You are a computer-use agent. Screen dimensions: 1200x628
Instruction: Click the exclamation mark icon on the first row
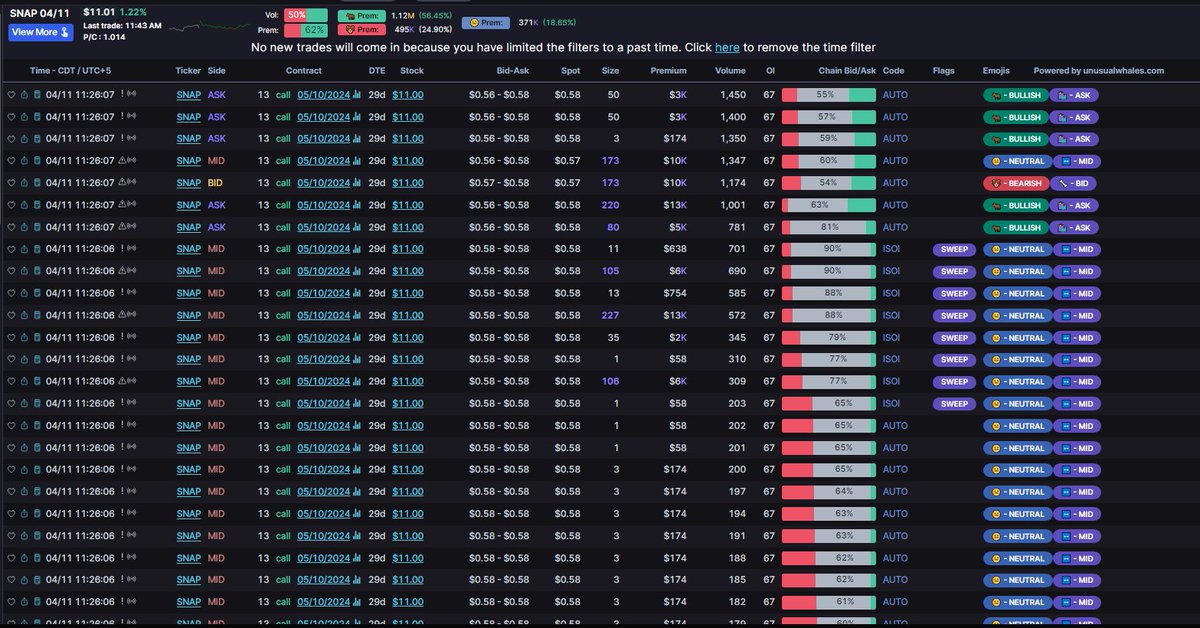coord(121,93)
